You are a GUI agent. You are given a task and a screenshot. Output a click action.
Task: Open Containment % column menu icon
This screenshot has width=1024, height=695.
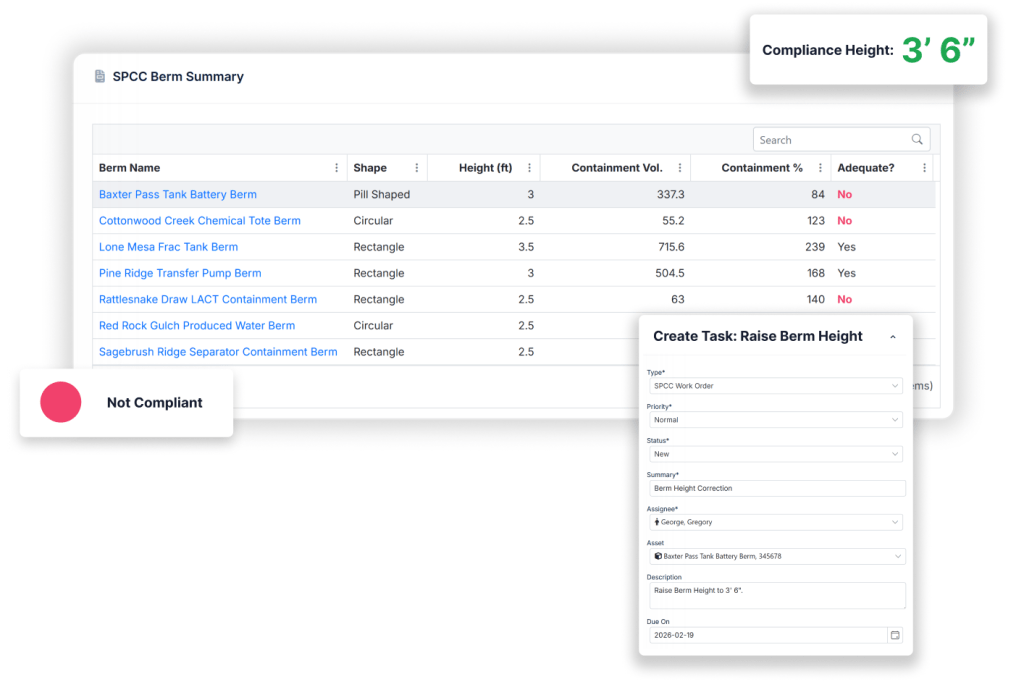coord(820,168)
